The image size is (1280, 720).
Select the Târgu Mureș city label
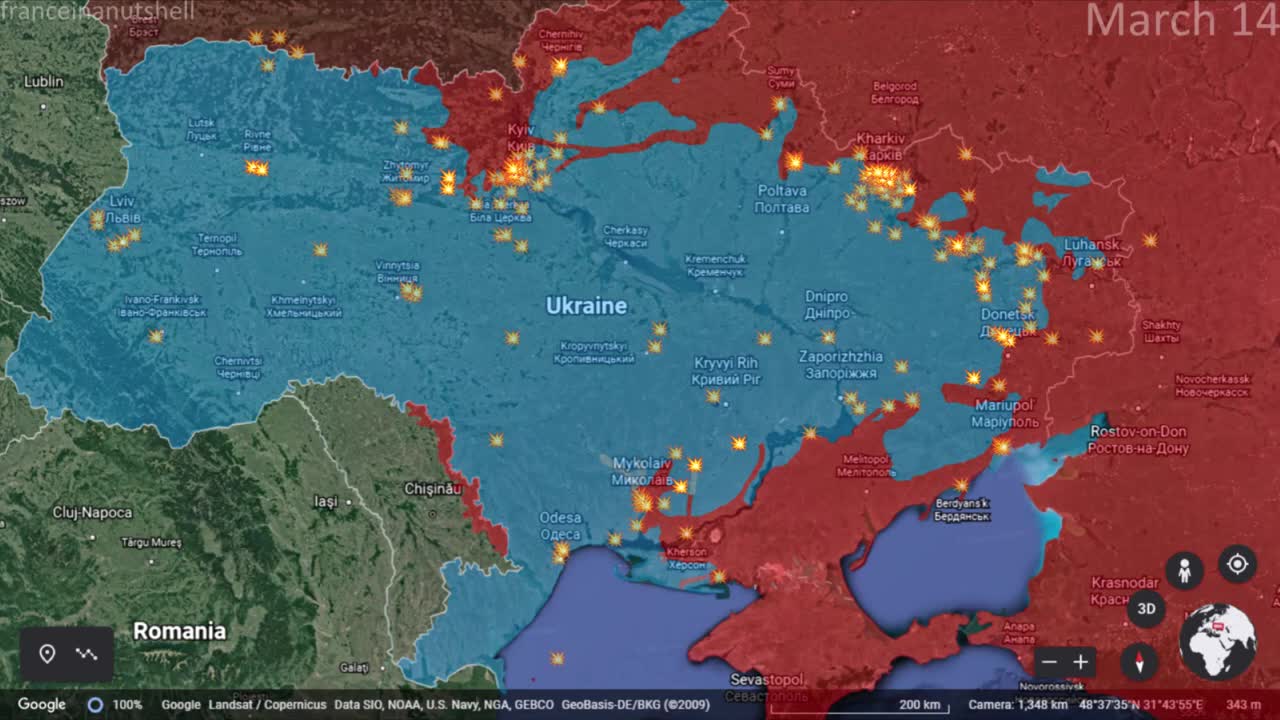pos(151,542)
